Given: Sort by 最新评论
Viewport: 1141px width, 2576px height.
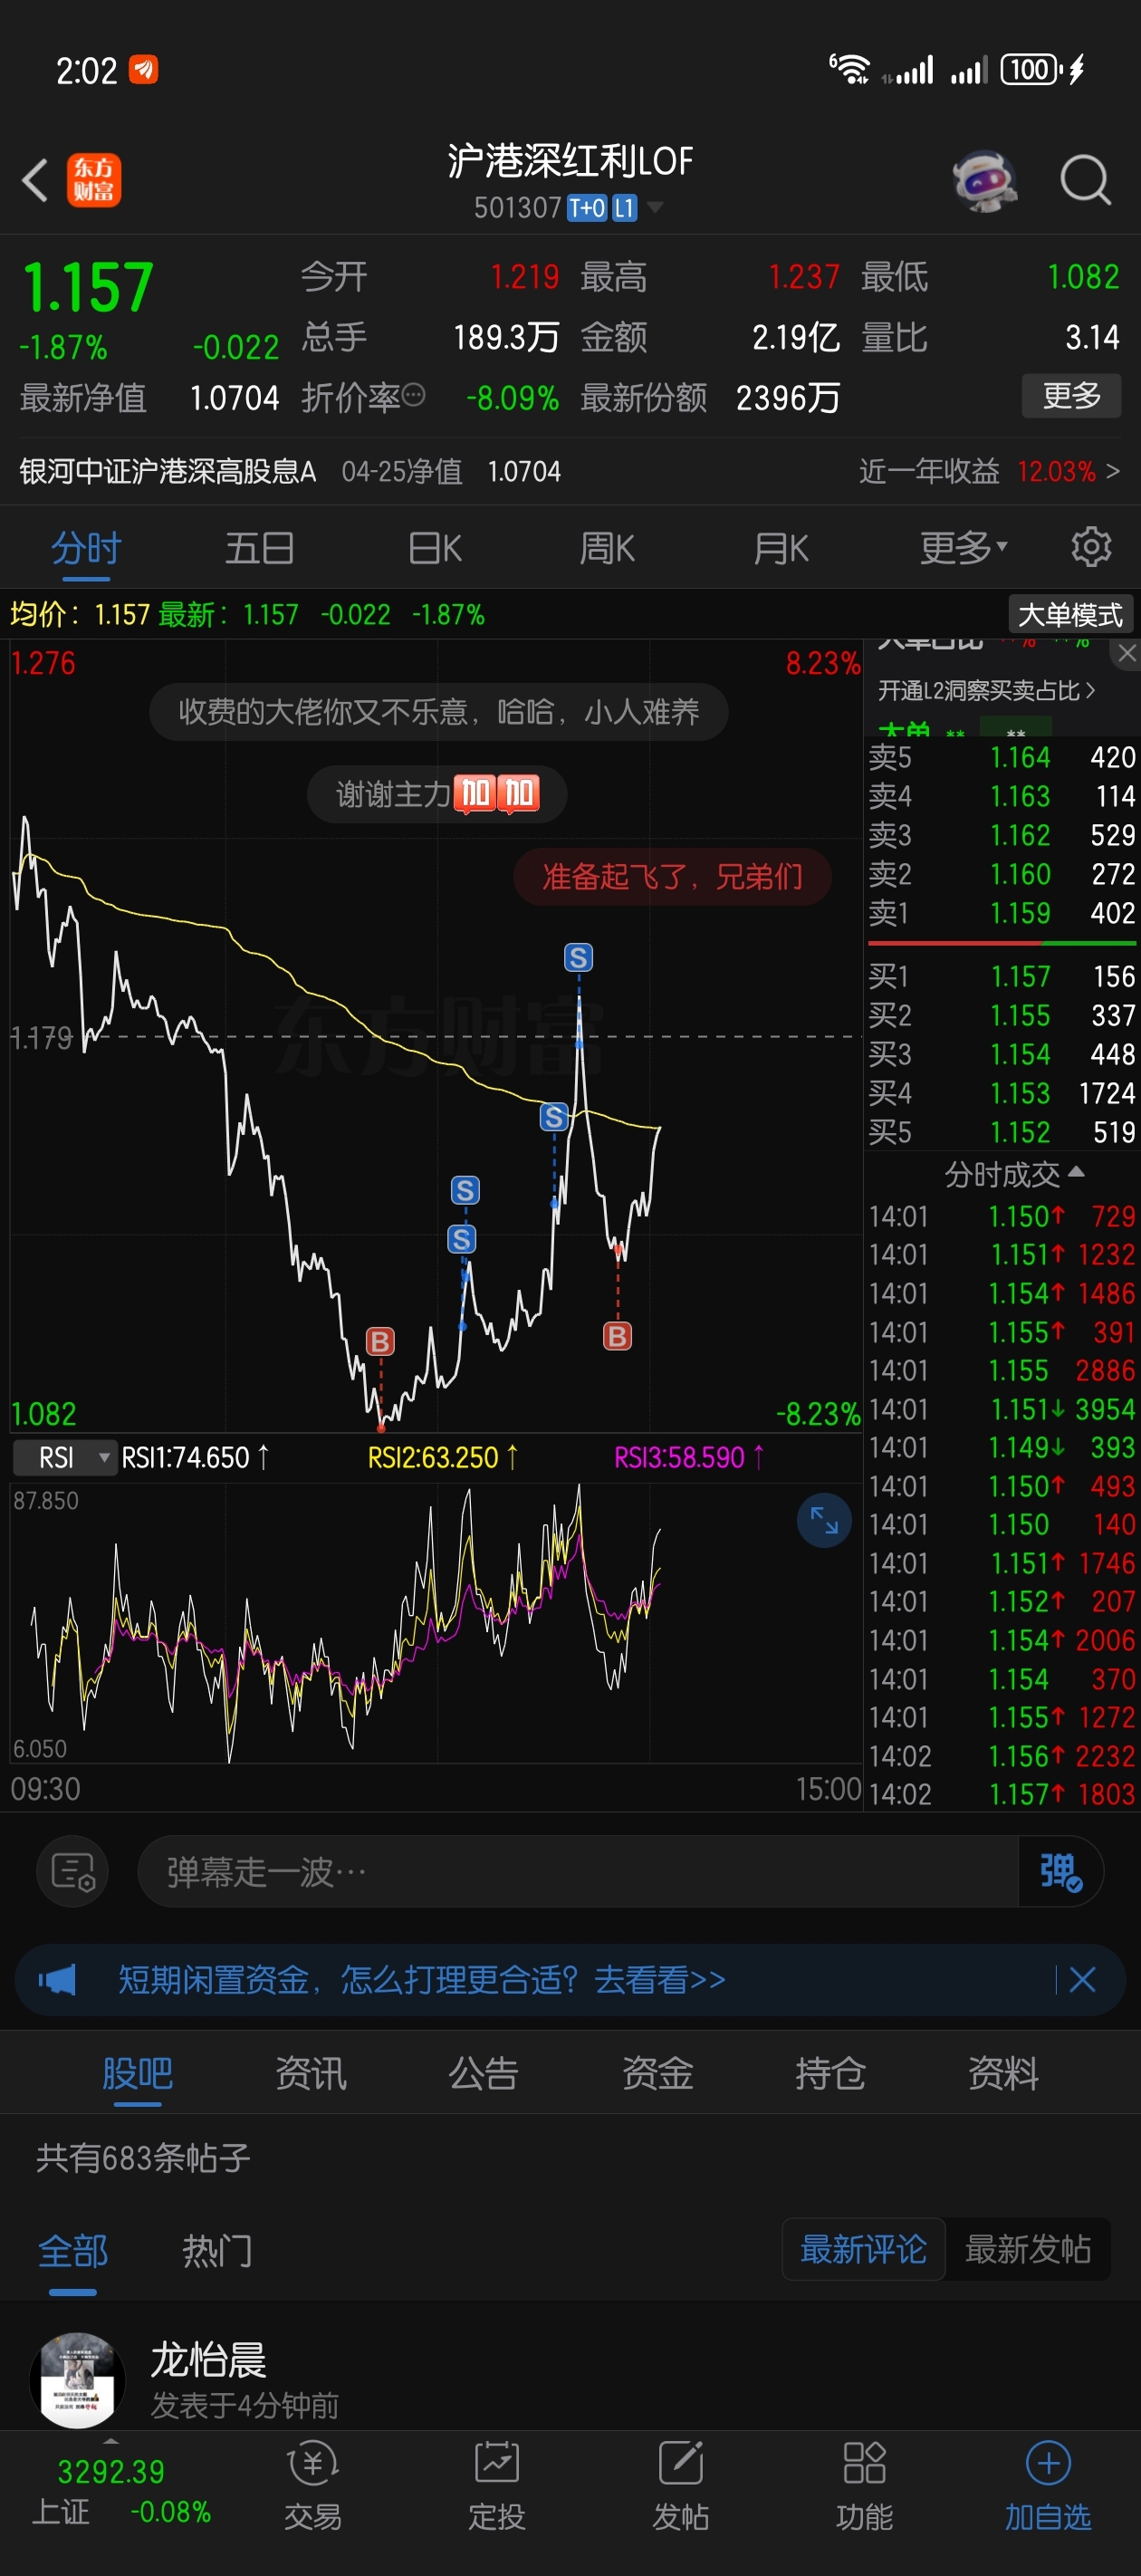Looking at the screenshot, I should [x=863, y=2249].
